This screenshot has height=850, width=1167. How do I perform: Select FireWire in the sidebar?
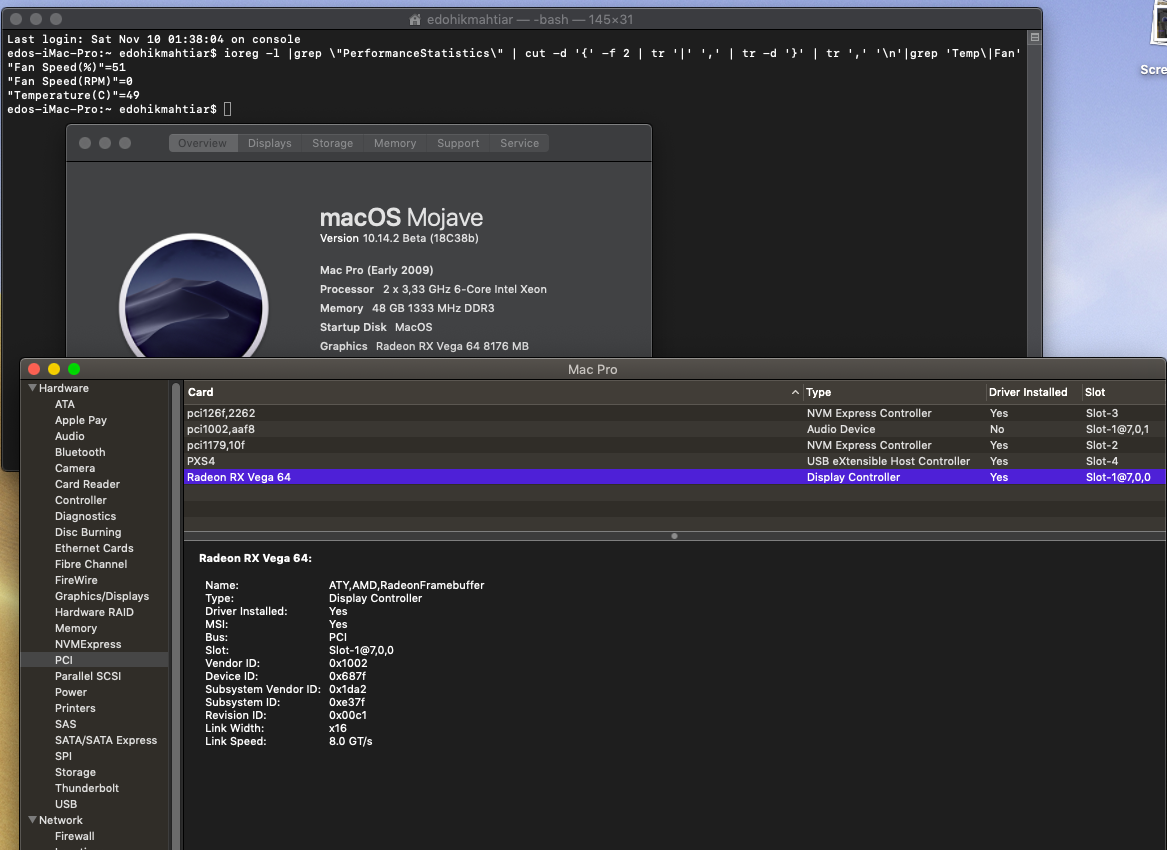pos(76,580)
